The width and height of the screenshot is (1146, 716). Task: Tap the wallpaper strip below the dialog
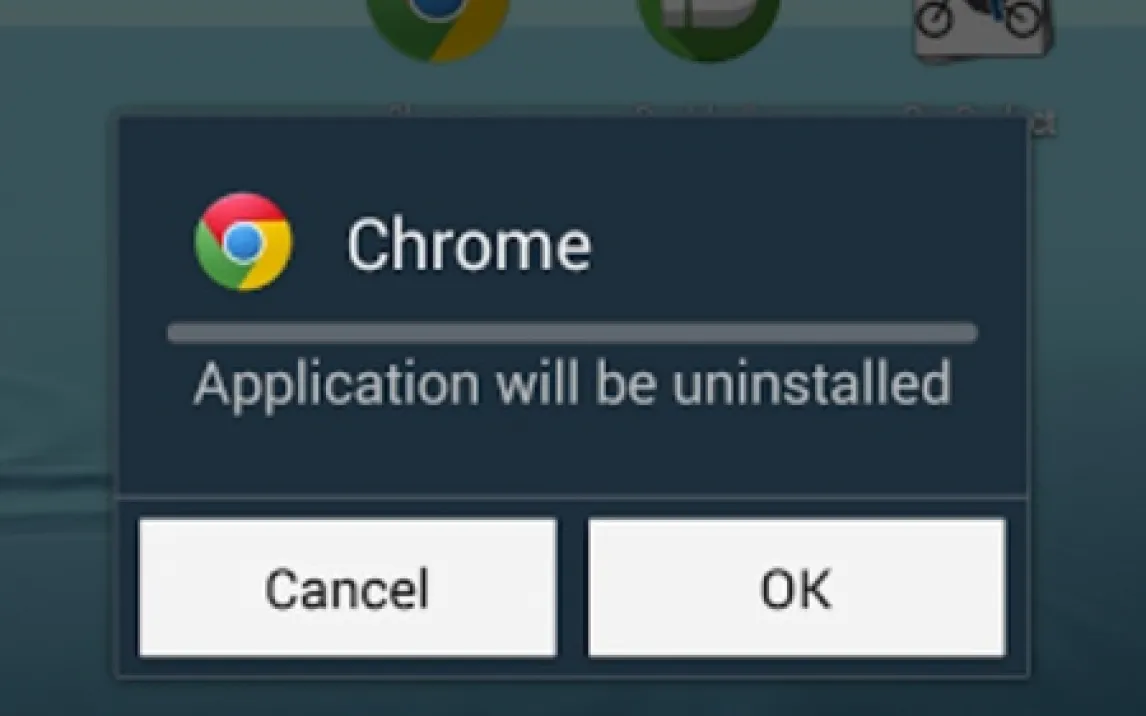pyautogui.click(x=573, y=698)
